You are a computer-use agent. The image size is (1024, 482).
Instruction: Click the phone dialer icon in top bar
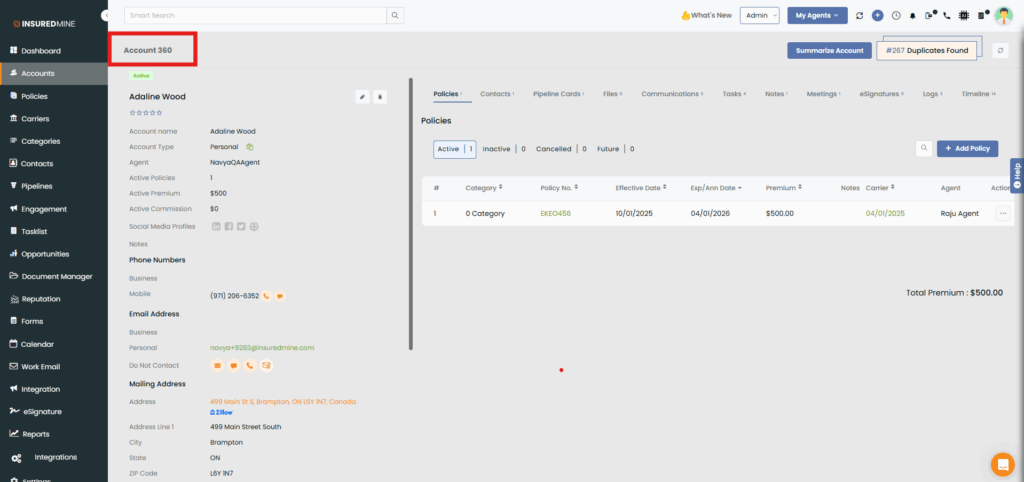pyautogui.click(x=946, y=16)
